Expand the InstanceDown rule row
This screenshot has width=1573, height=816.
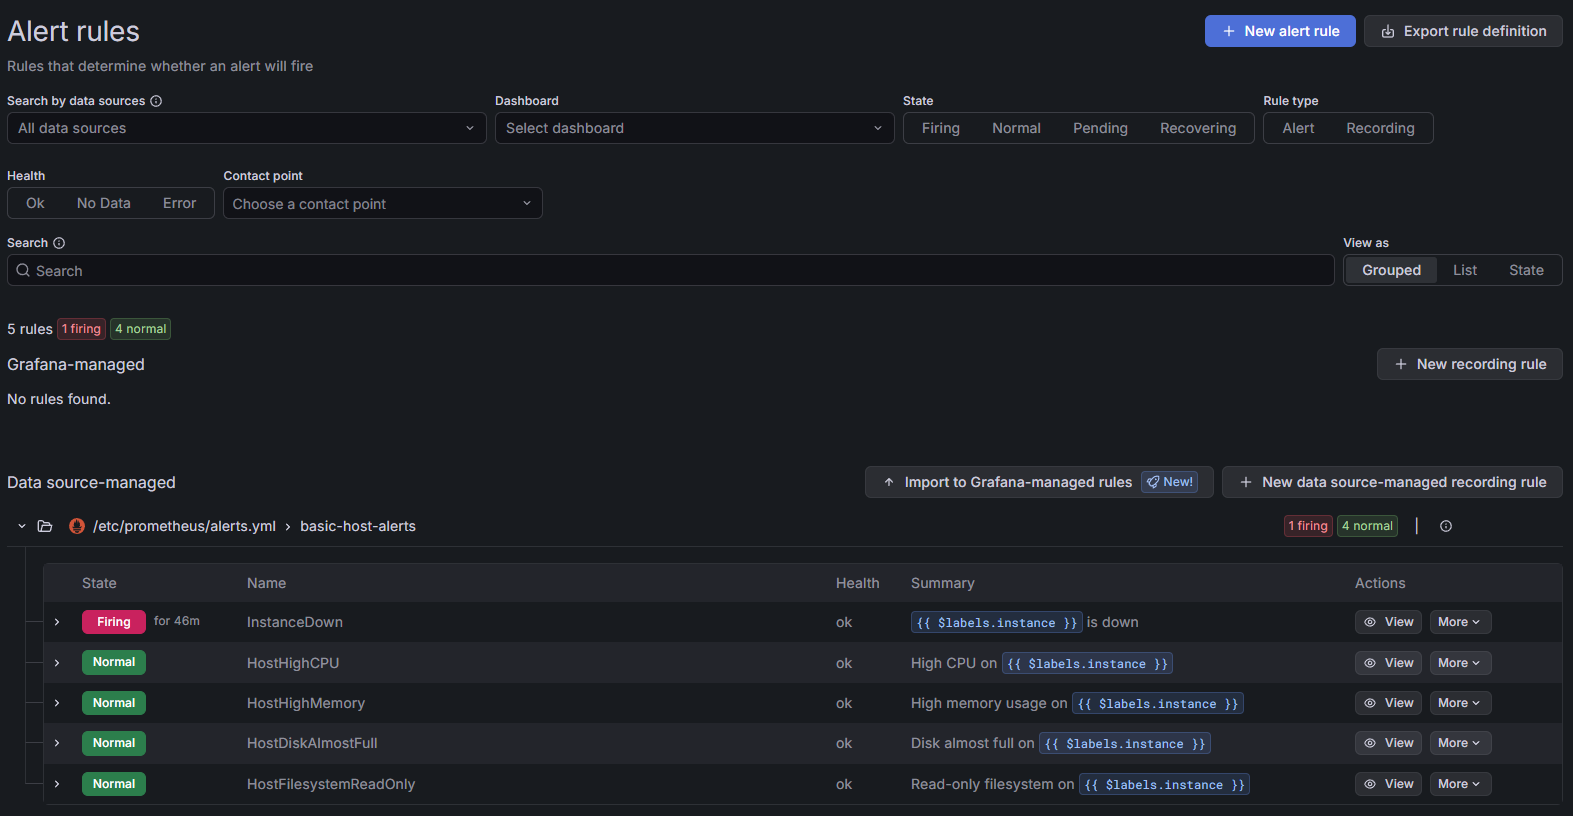(x=57, y=622)
